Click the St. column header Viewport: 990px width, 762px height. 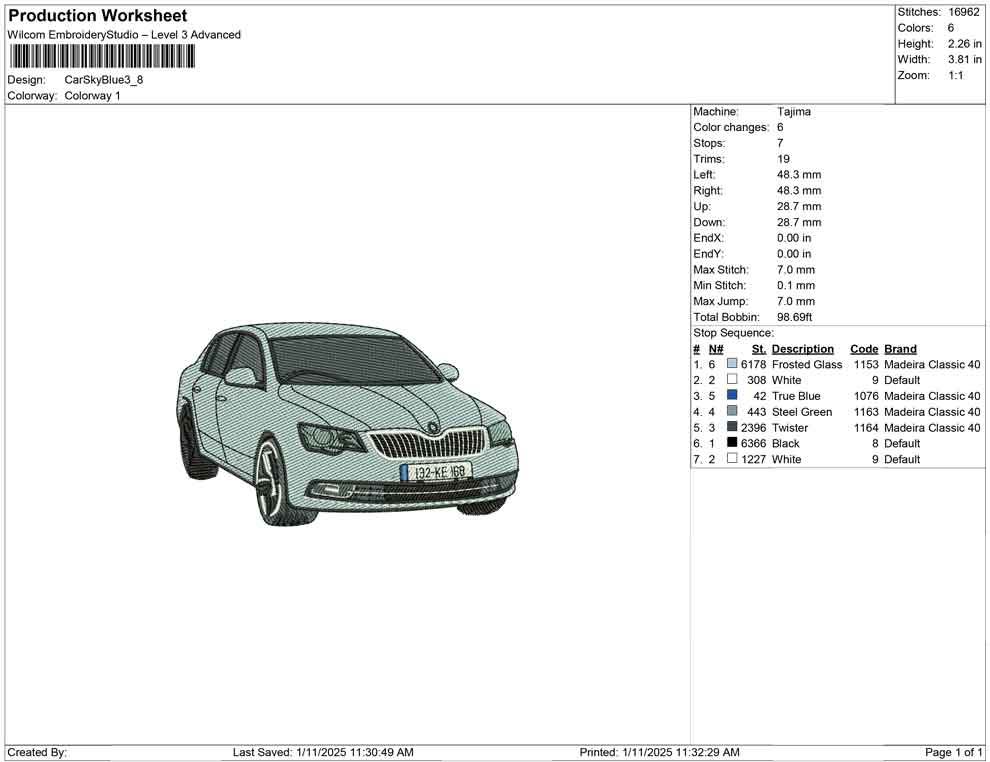point(758,349)
